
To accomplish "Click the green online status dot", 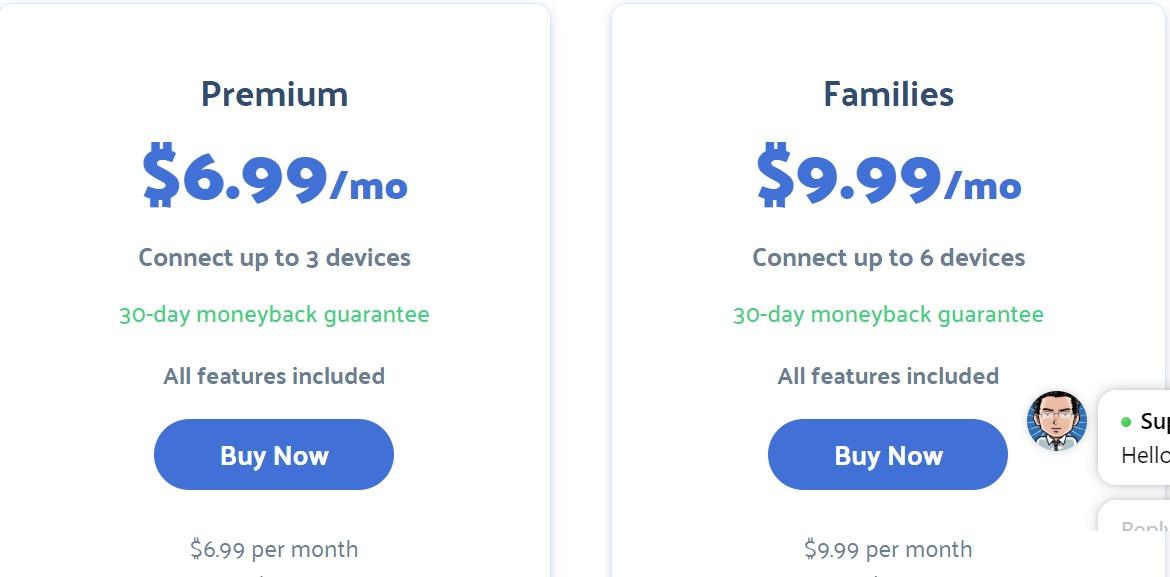I will [1126, 422].
